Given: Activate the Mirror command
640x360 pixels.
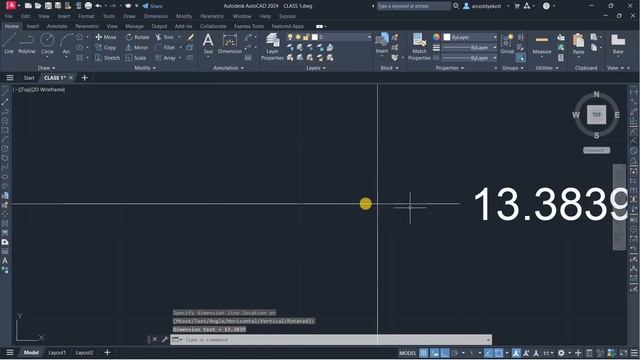Looking at the screenshot, I should [136, 47].
